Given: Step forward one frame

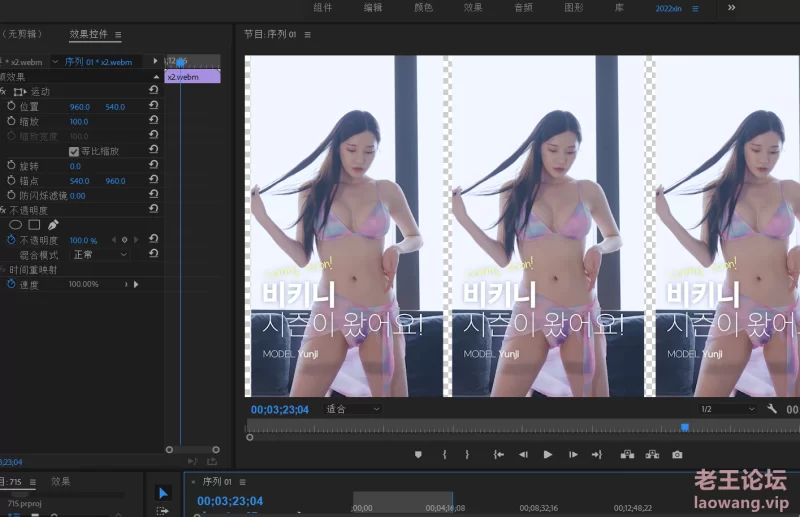Looking at the screenshot, I should 573,454.
